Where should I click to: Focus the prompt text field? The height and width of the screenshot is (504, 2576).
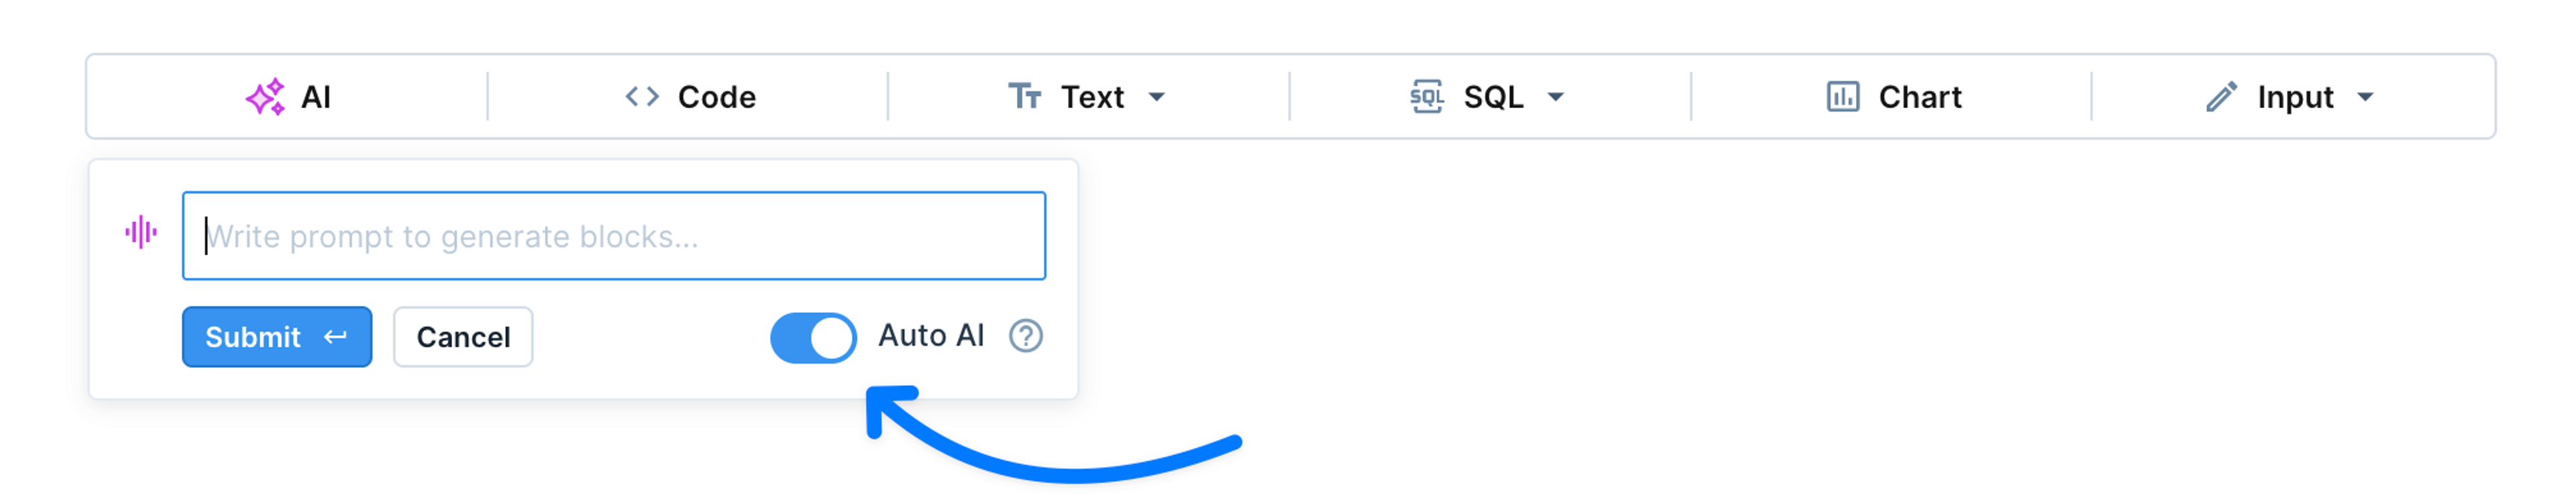click(614, 236)
